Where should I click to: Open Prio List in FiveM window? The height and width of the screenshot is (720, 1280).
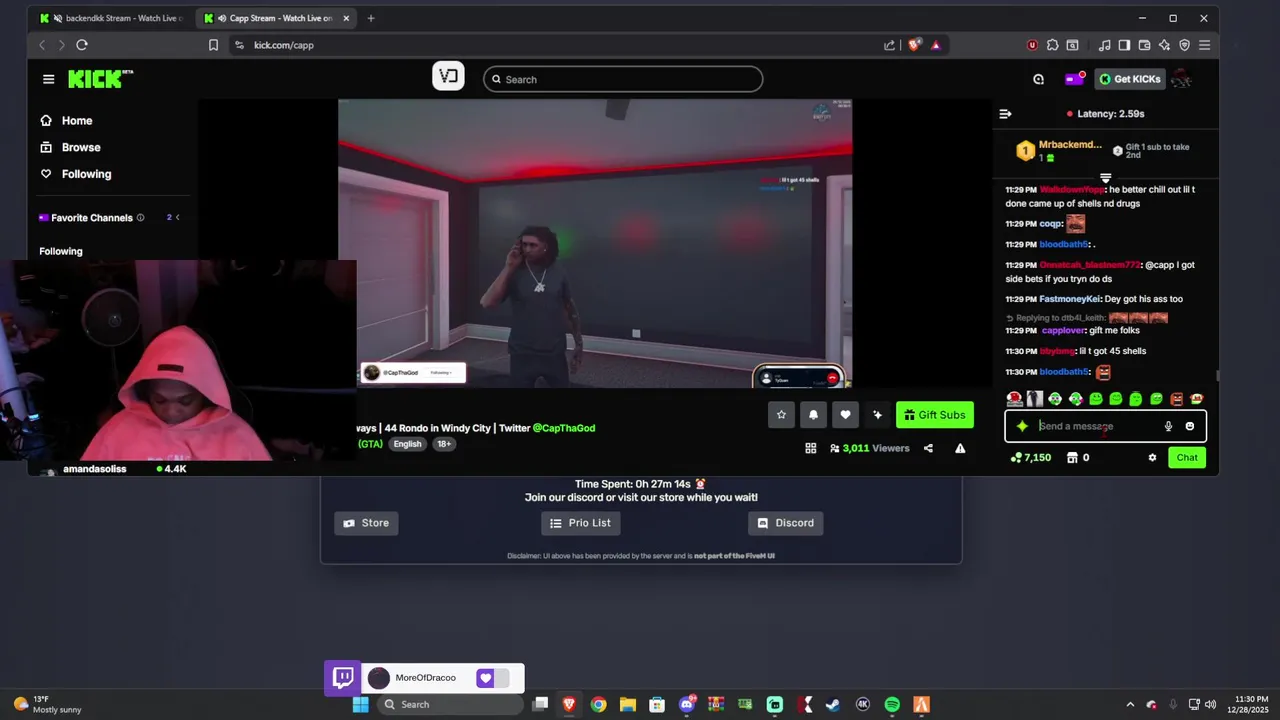coord(581,523)
